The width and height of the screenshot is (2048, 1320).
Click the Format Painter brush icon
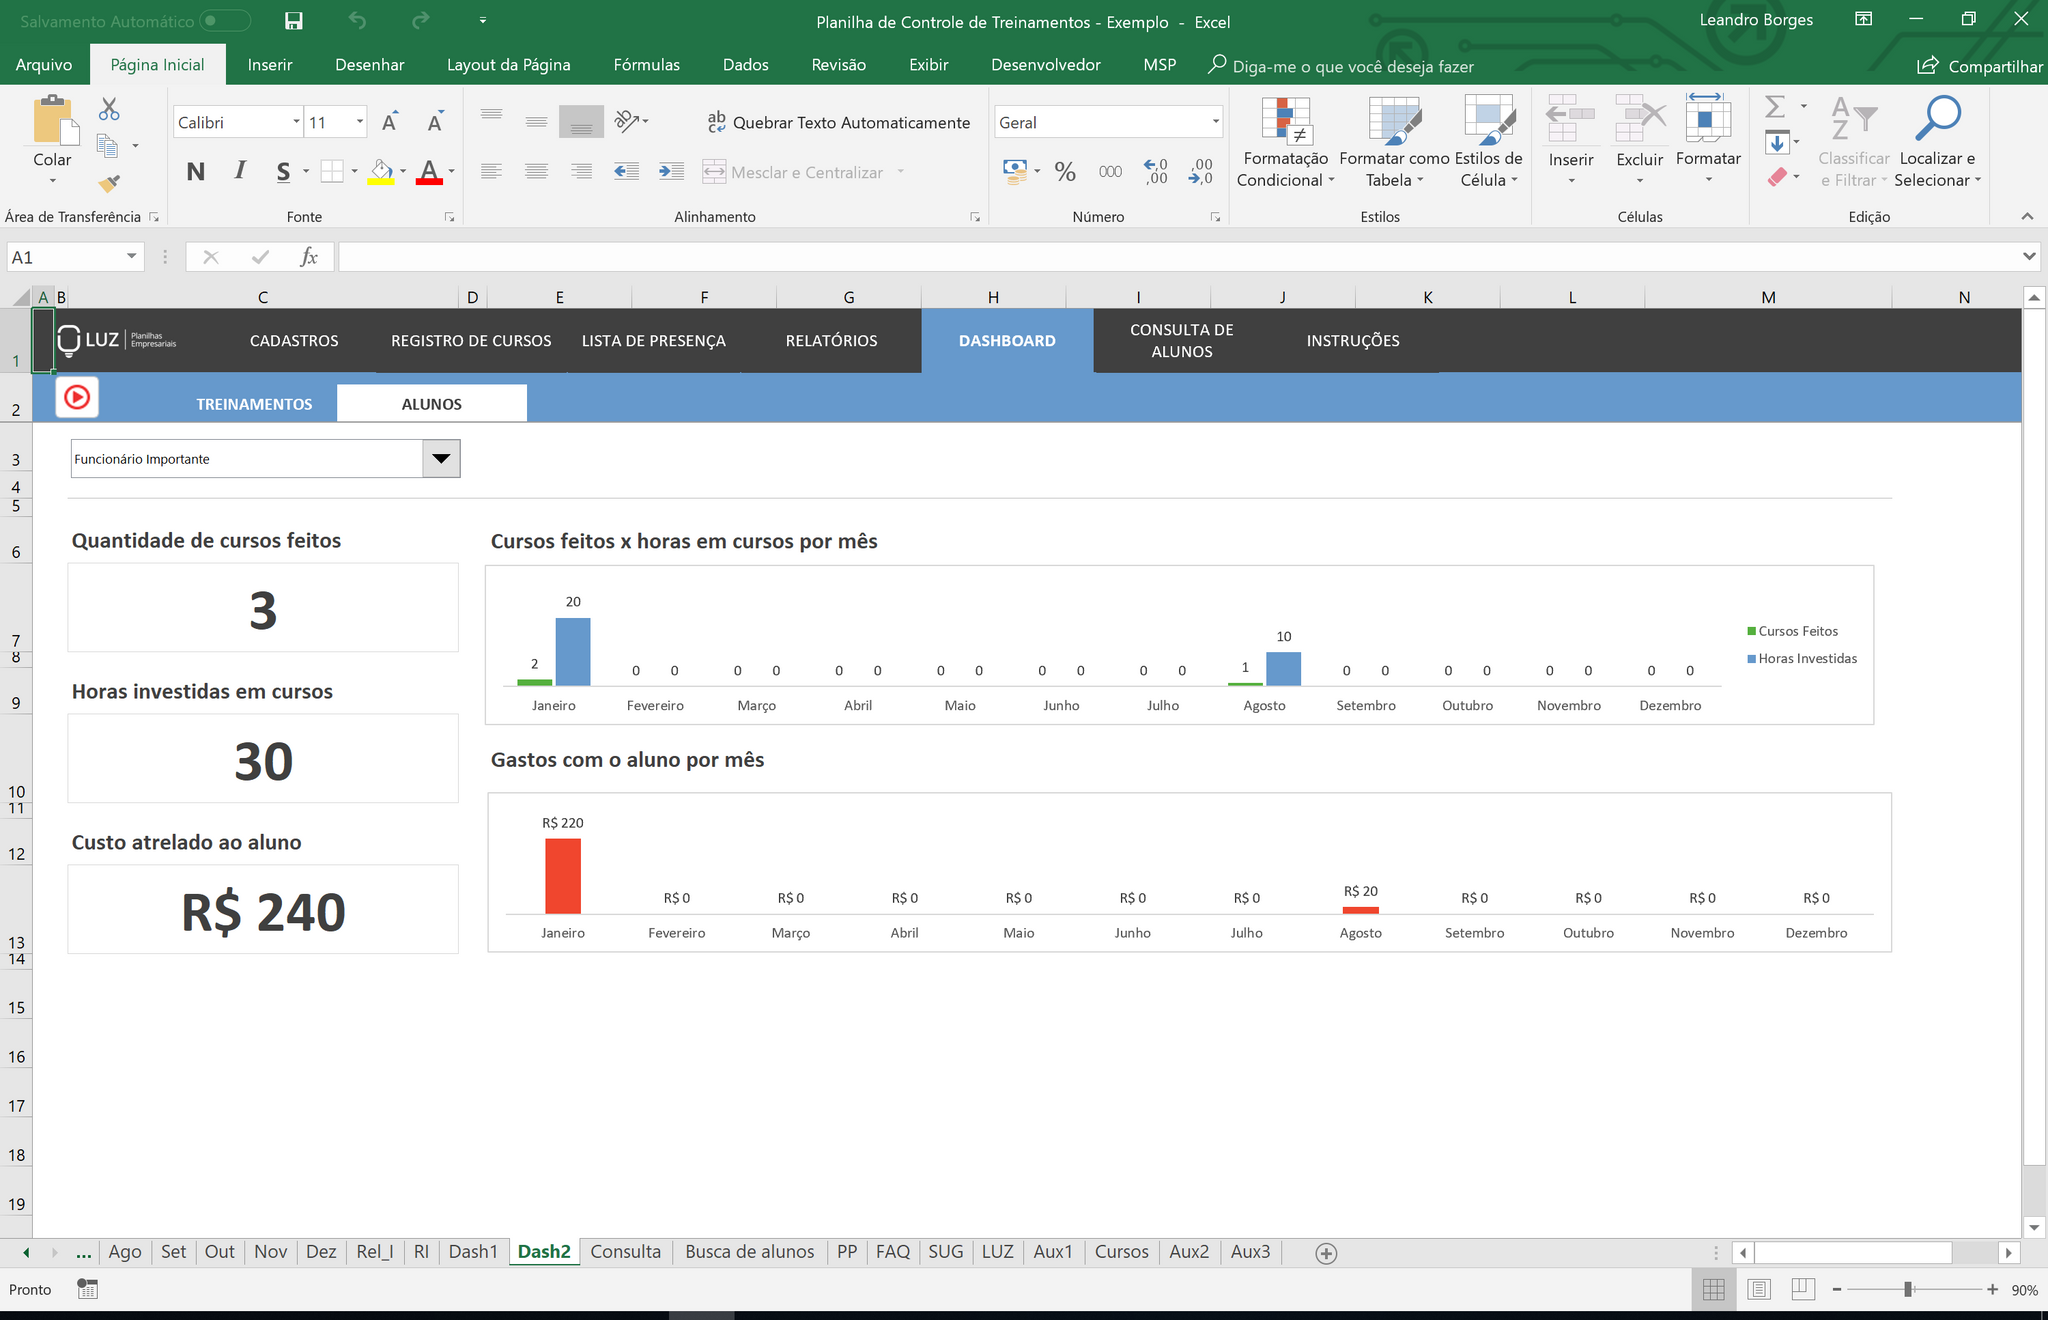pyautogui.click(x=109, y=183)
